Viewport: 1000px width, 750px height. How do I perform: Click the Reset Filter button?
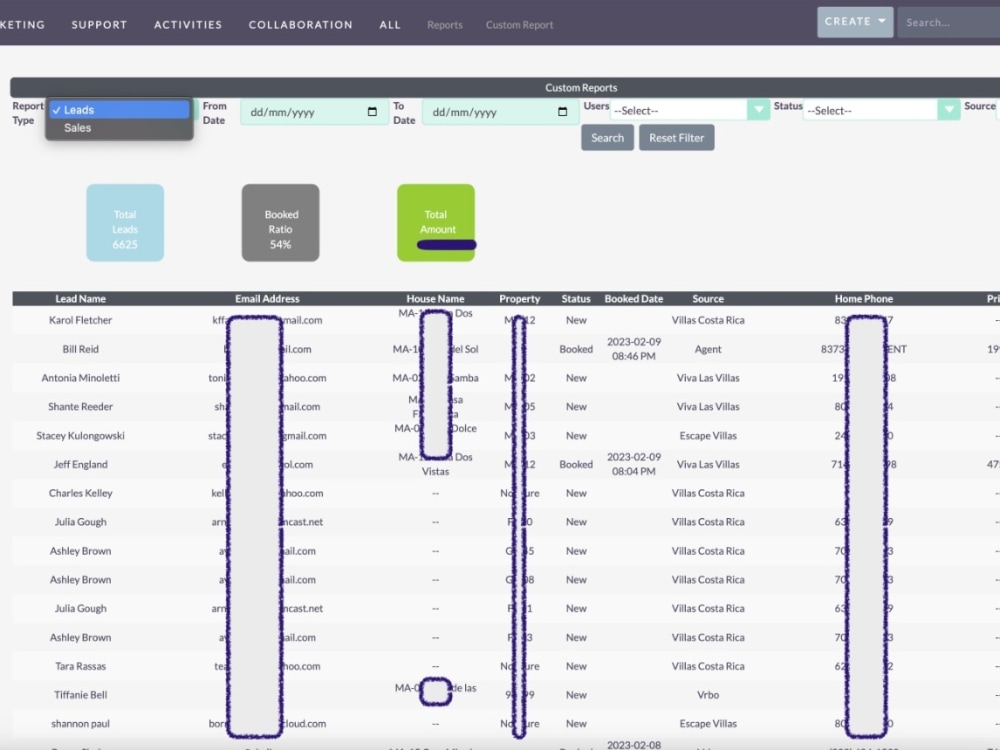coord(676,138)
